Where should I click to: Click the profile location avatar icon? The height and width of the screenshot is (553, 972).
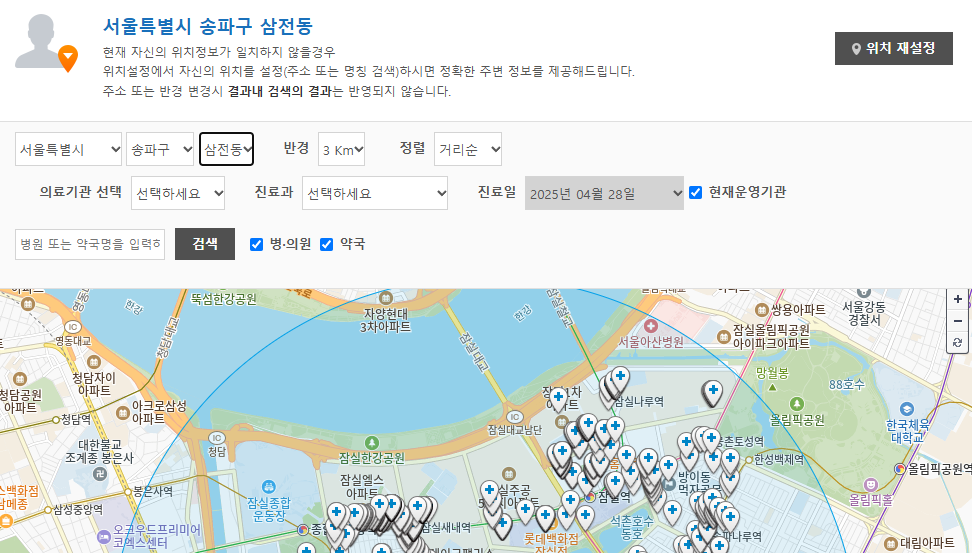click(46, 42)
